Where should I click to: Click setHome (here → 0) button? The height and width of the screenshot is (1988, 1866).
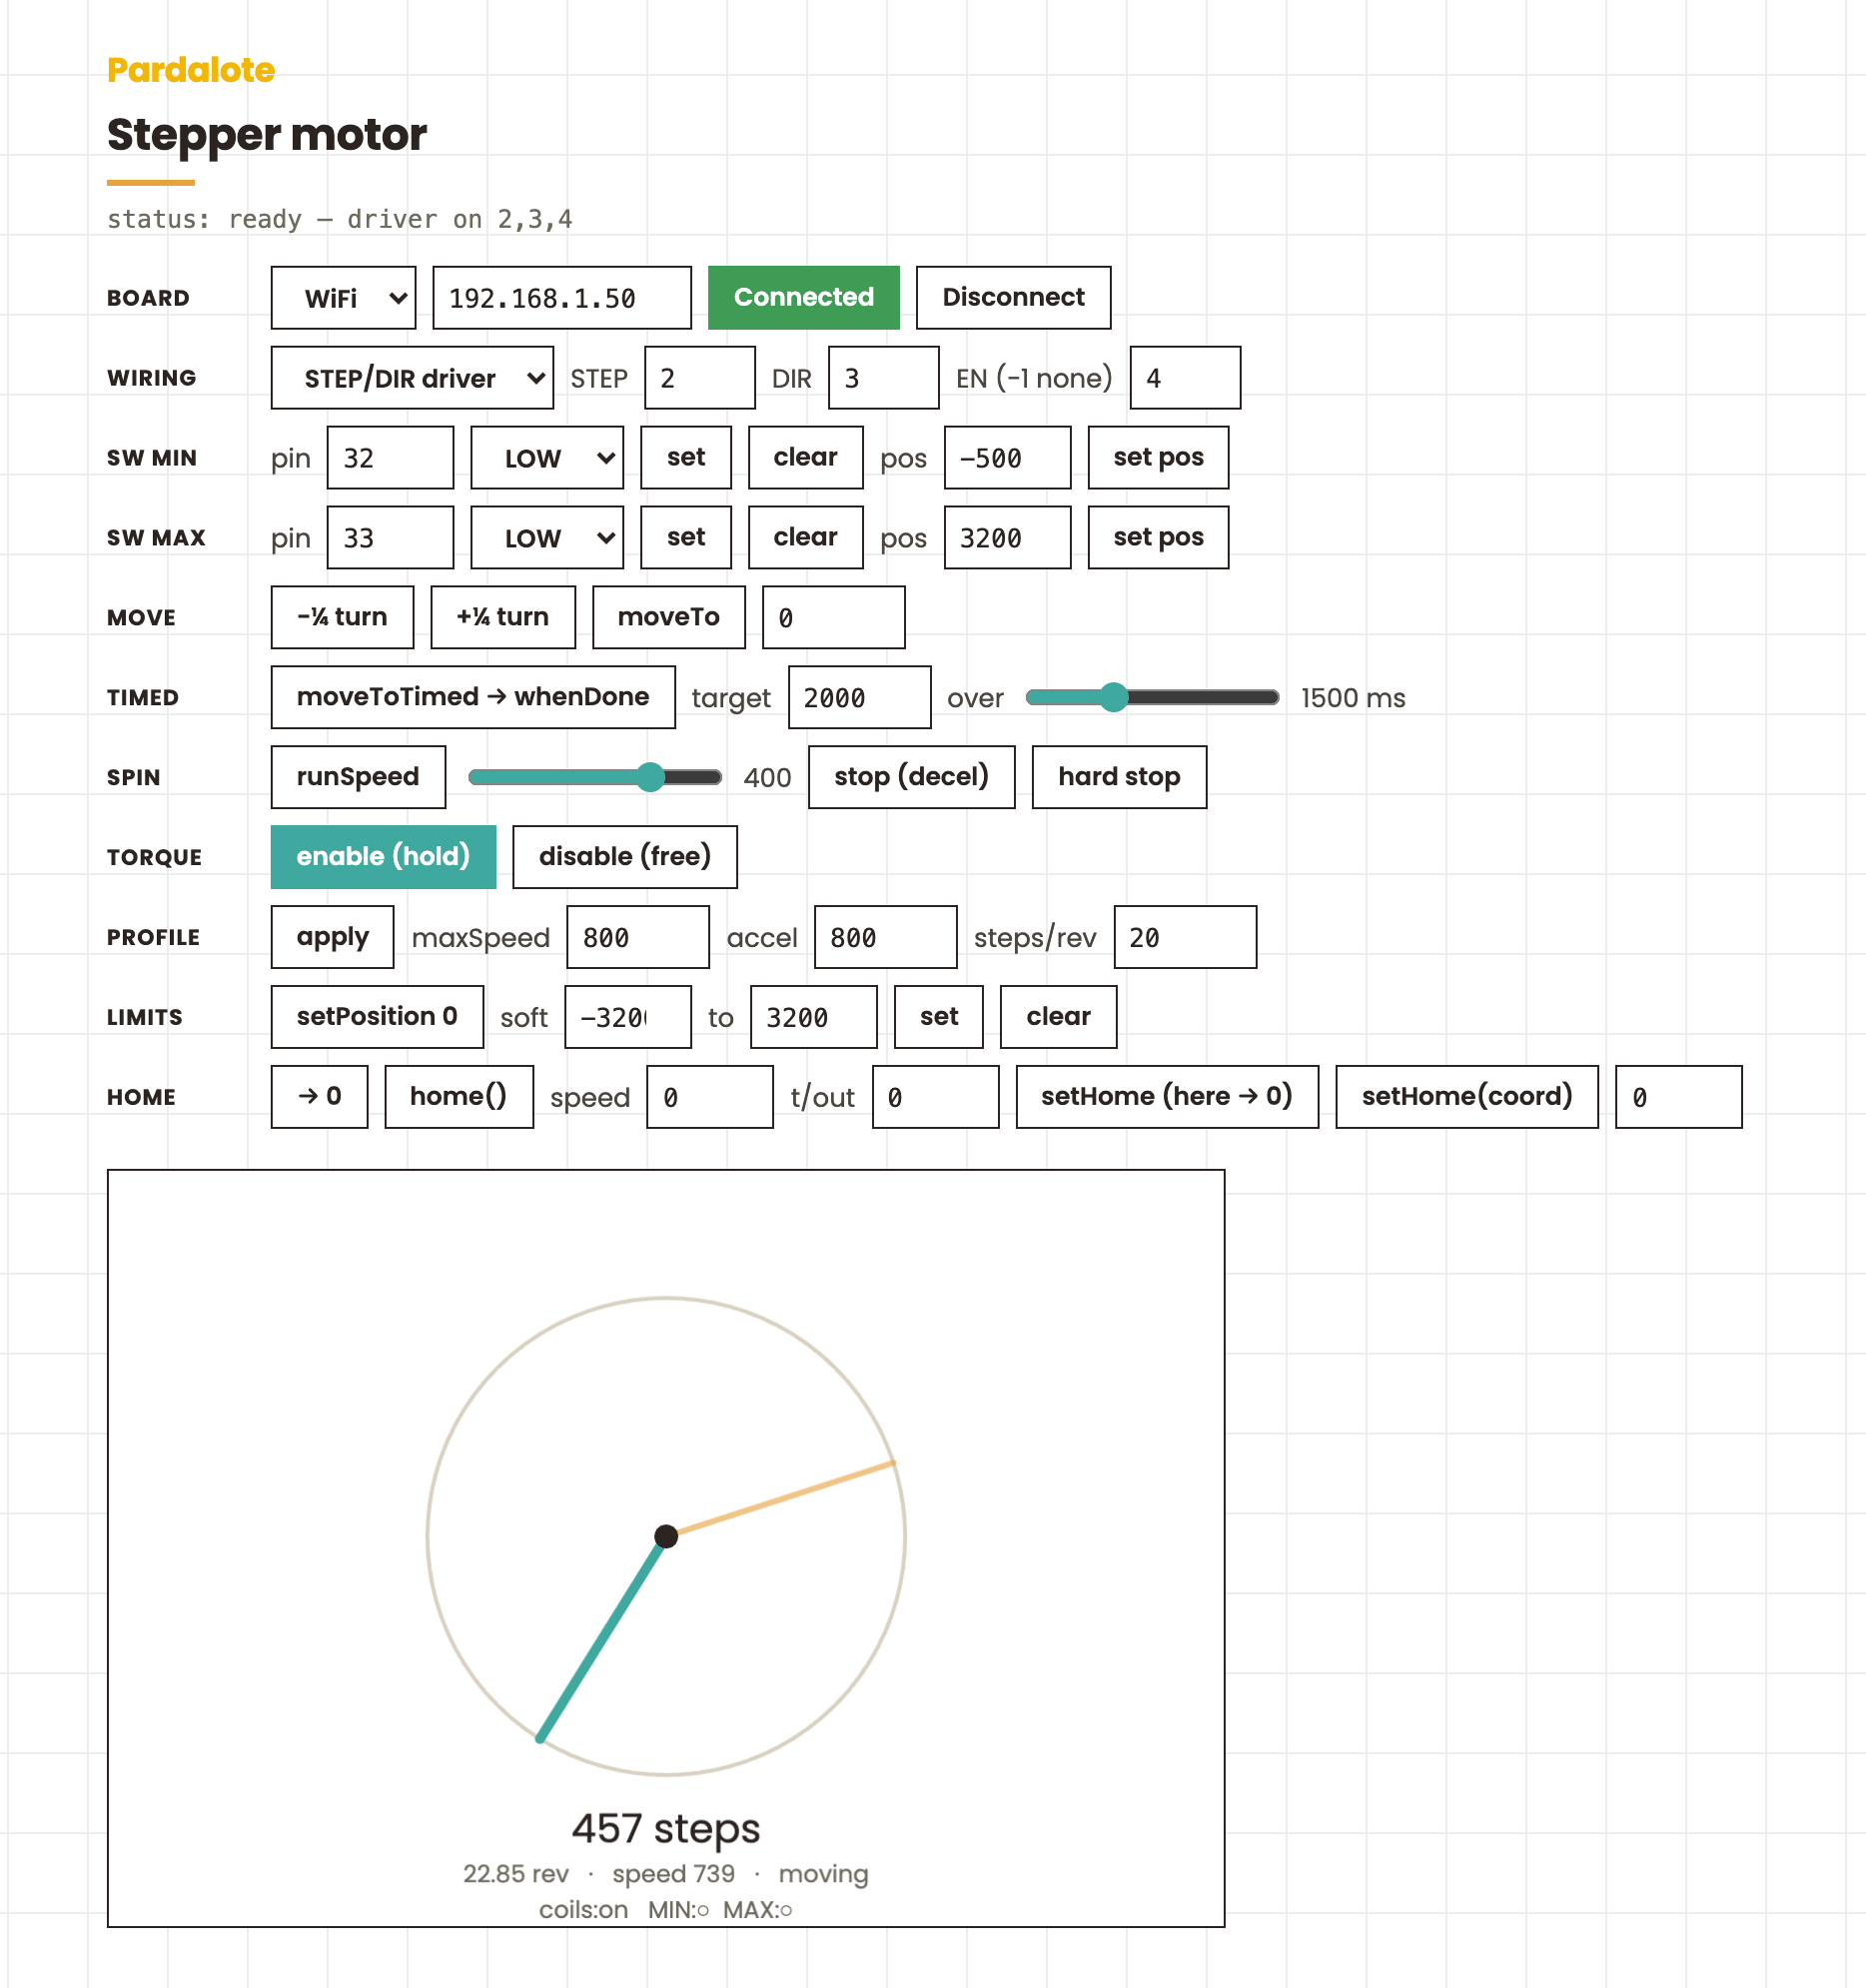coord(1167,1098)
